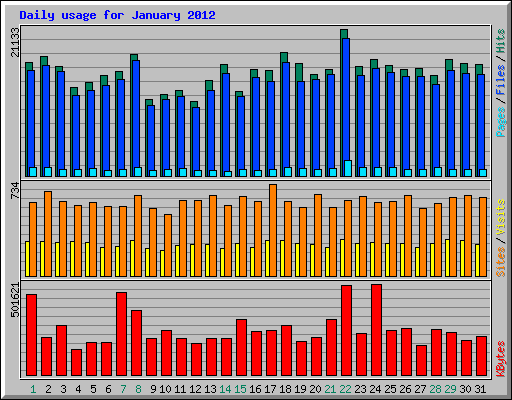
Task: Click the red KBytes bar for day 27
Action: (421, 361)
